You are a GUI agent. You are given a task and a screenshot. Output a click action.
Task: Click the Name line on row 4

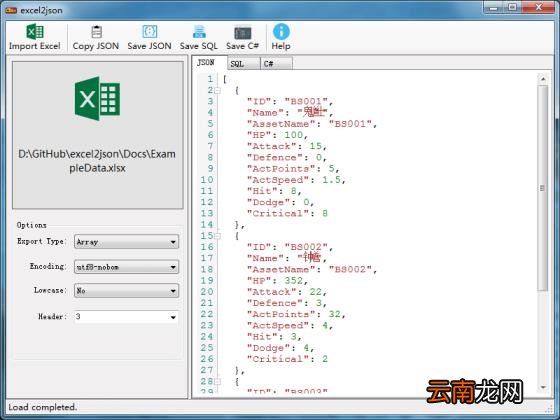pos(290,112)
